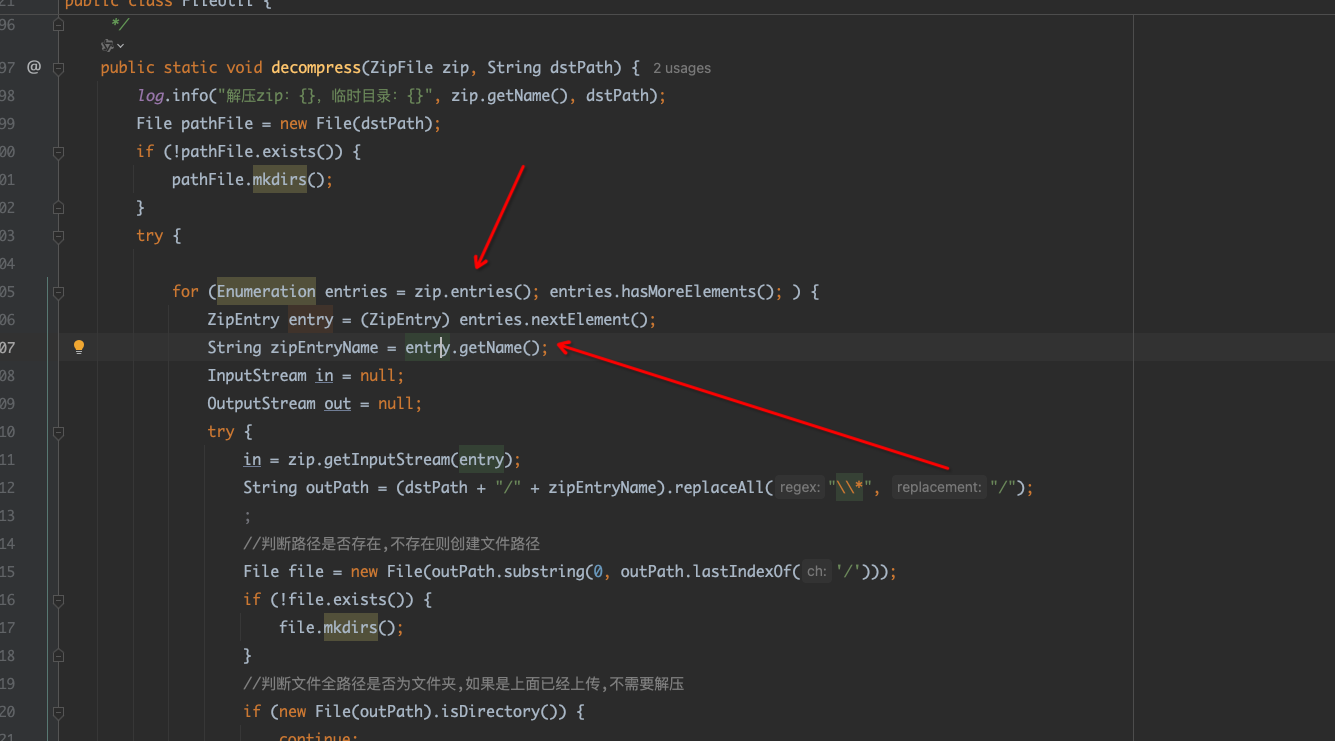1335x741 pixels.
Task: Collapse the decompress method fold marker
Action: pyautogui.click(x=58, y=68)
